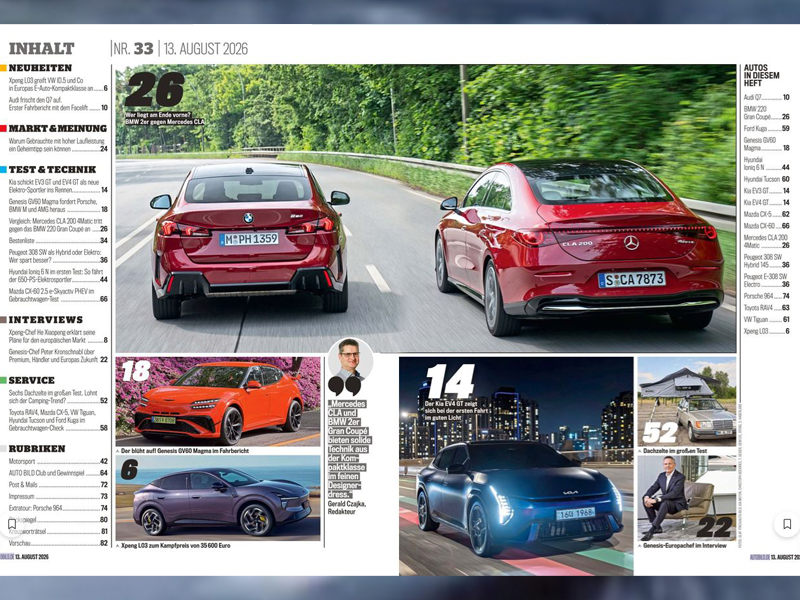Screen dimensions: 800x600
Task: Click caption 'Der blüht auf! Genesis GV60 Magma im Fahrbericht'
Action: pos(185,451)
